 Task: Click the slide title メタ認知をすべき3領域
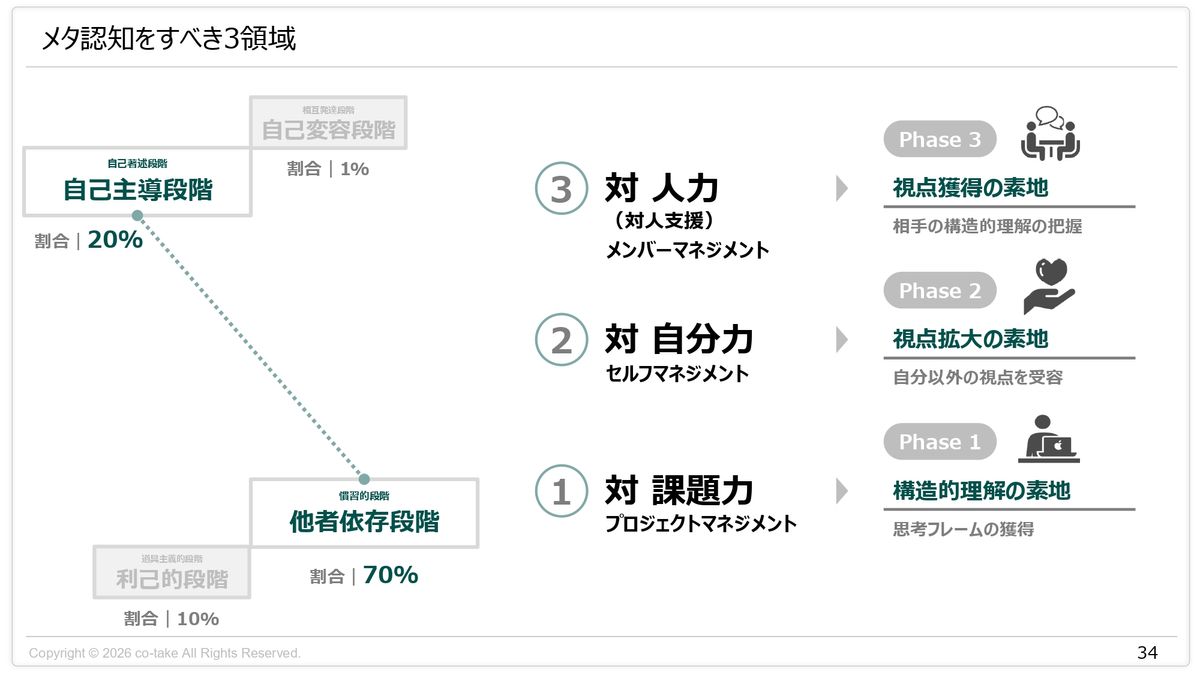pyautogui.click(x=168, y=40)
